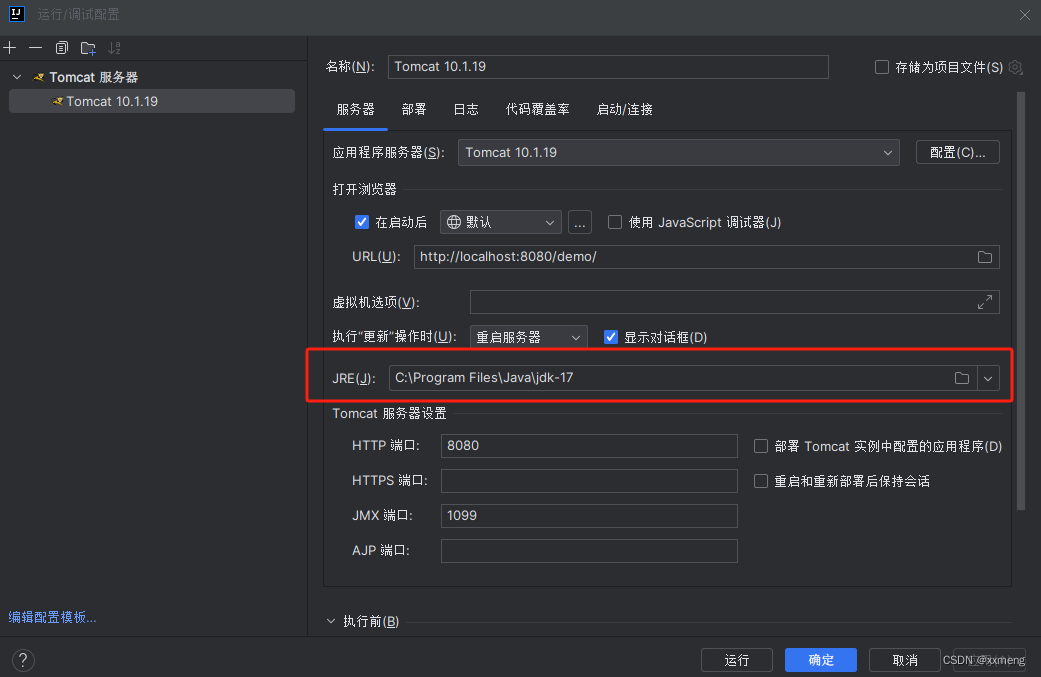Click the 配置(C)... button
This screenshot has height=677, width=1041.
click(957, 153)
